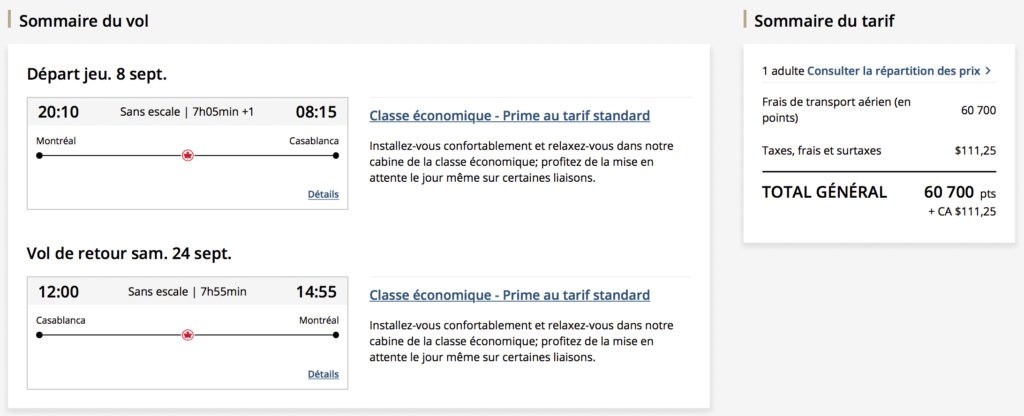Open Classe économique fare link for departure flight
The image size is (1024, 416).
pyautogui.click(x=509, y=116)
